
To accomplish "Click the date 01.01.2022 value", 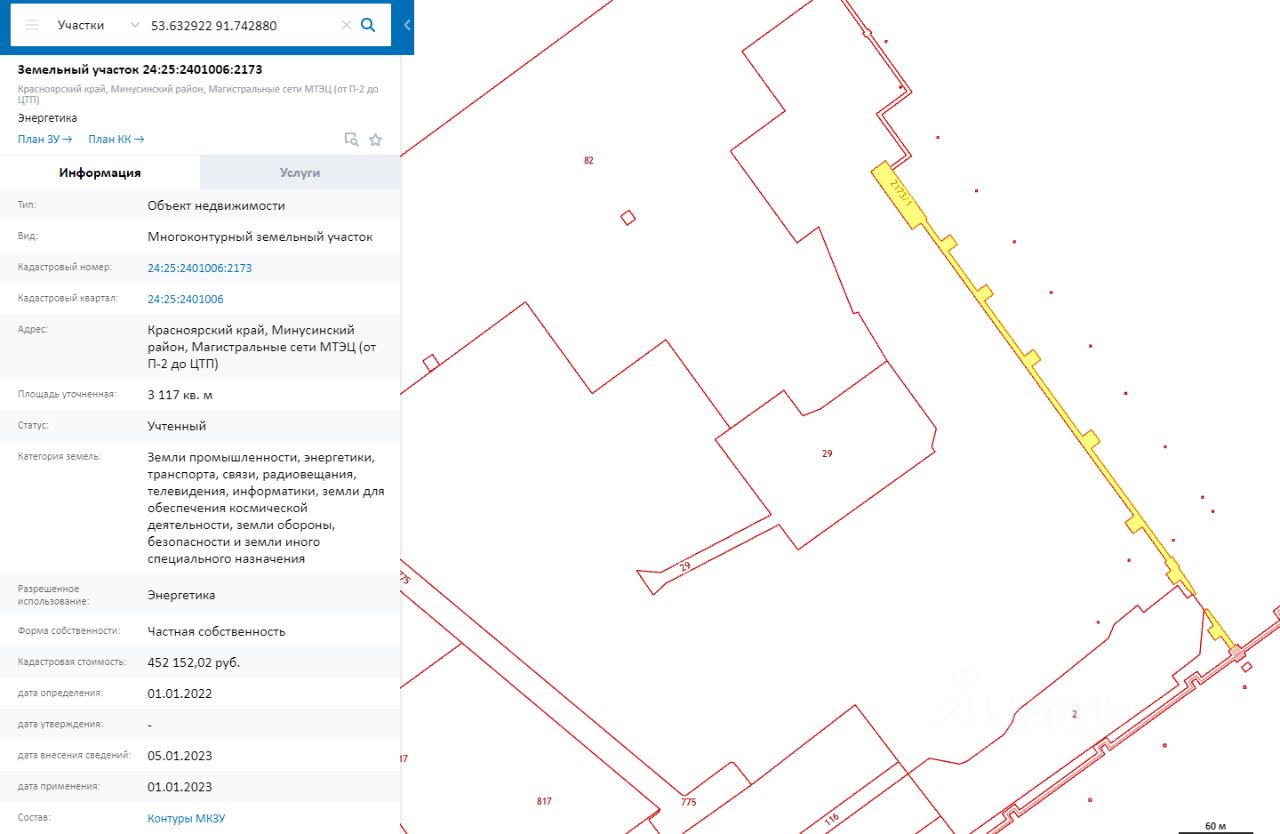I will pyautogui.click(x=180, y=693).
